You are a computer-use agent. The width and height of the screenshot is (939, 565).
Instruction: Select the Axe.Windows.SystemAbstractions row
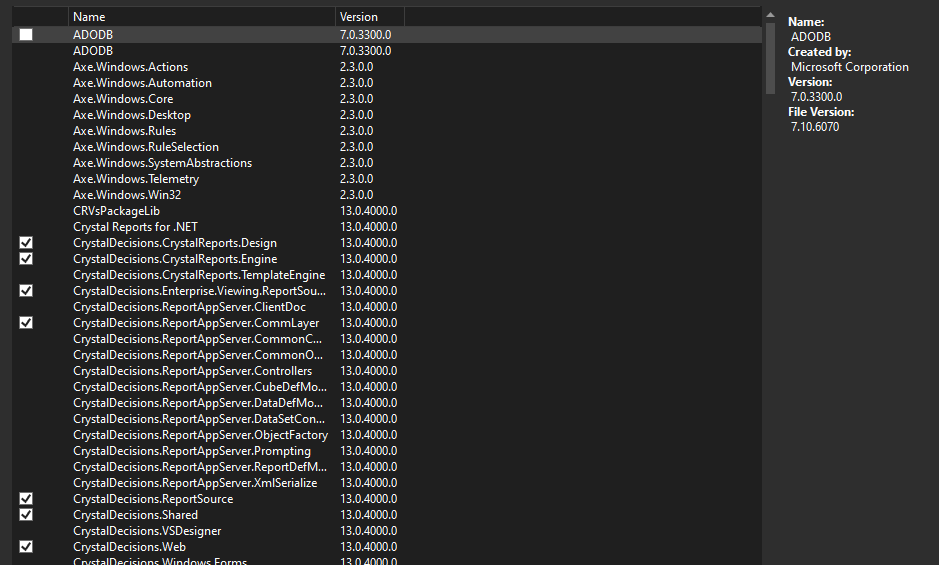point(387,163)
